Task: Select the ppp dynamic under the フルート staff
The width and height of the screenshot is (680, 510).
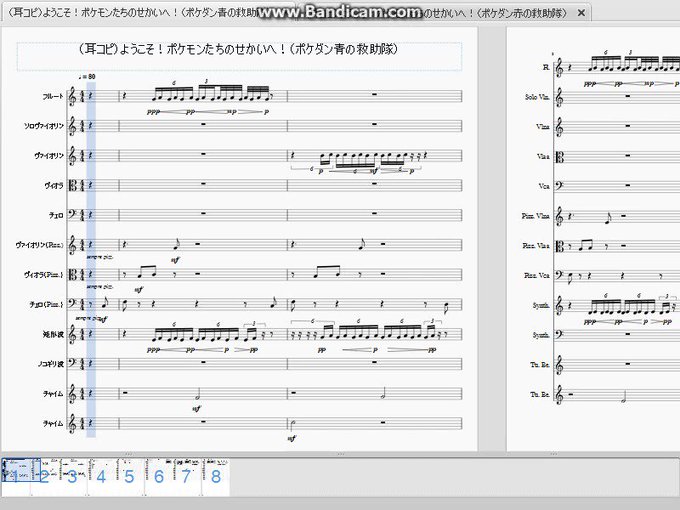Action: [x=153, y=112]
